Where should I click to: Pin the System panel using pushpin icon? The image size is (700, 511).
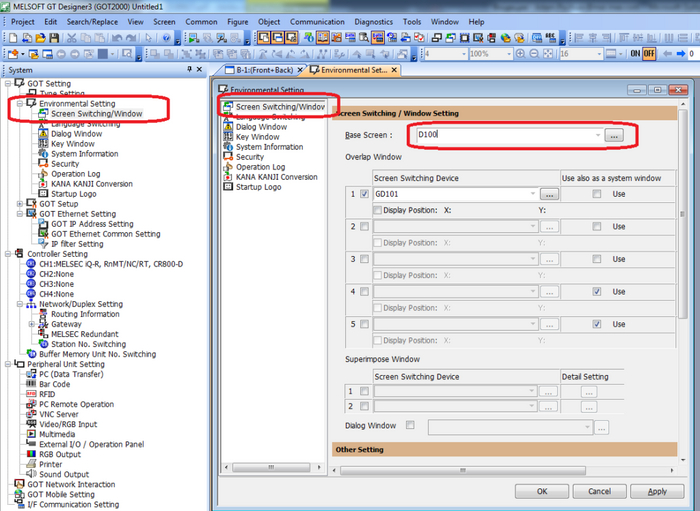click(x=190, y=70)
